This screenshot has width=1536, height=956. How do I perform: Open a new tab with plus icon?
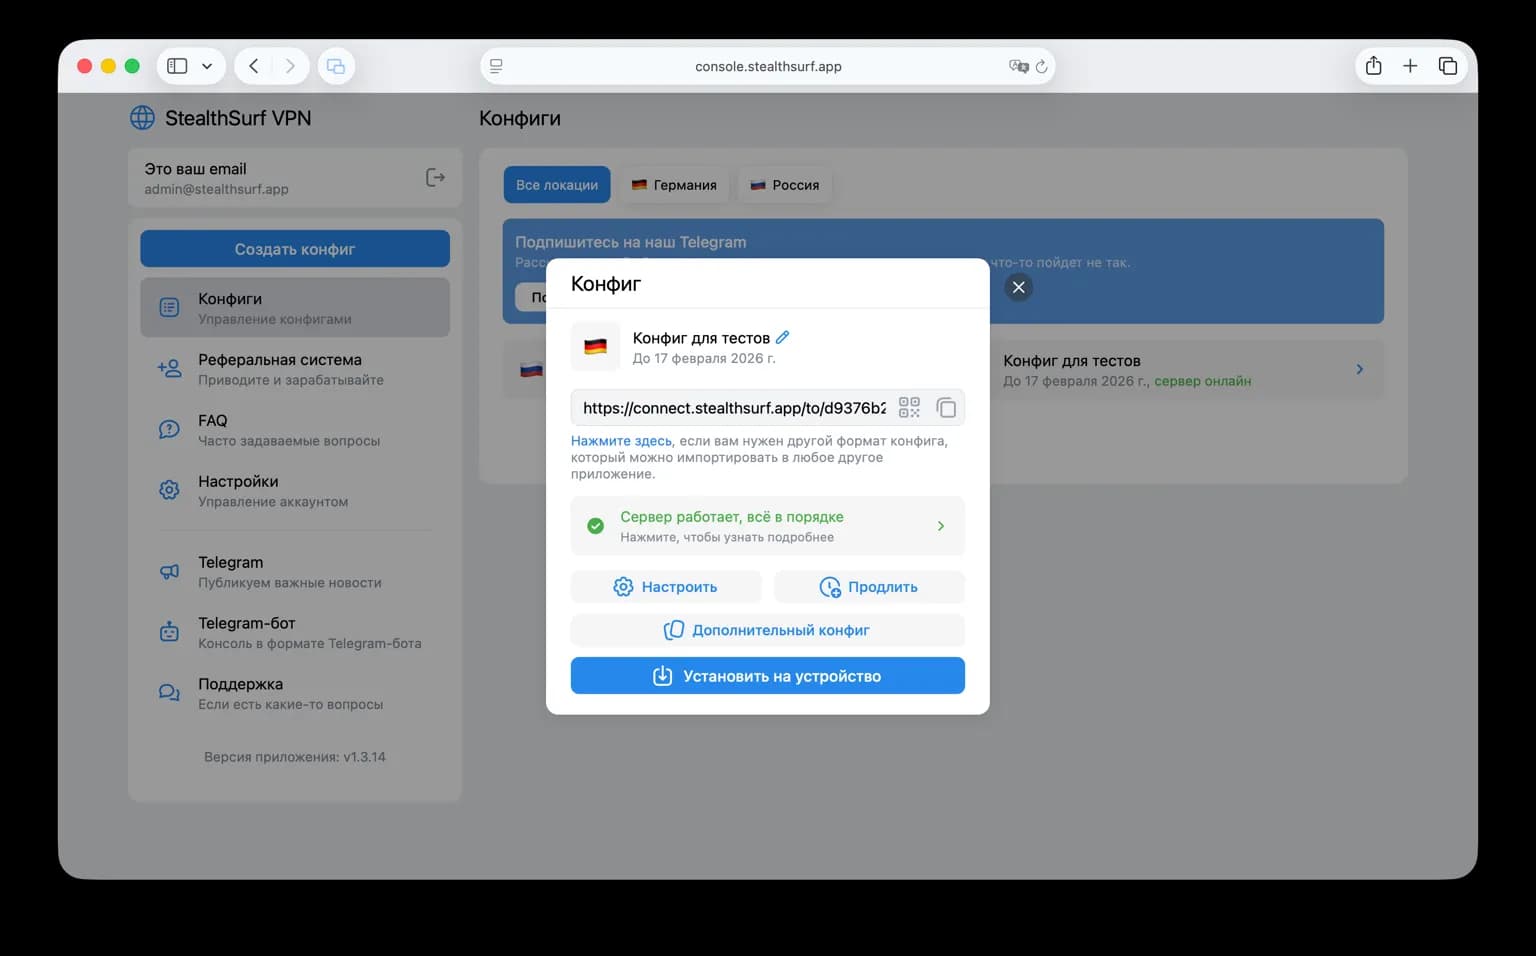1410,66
